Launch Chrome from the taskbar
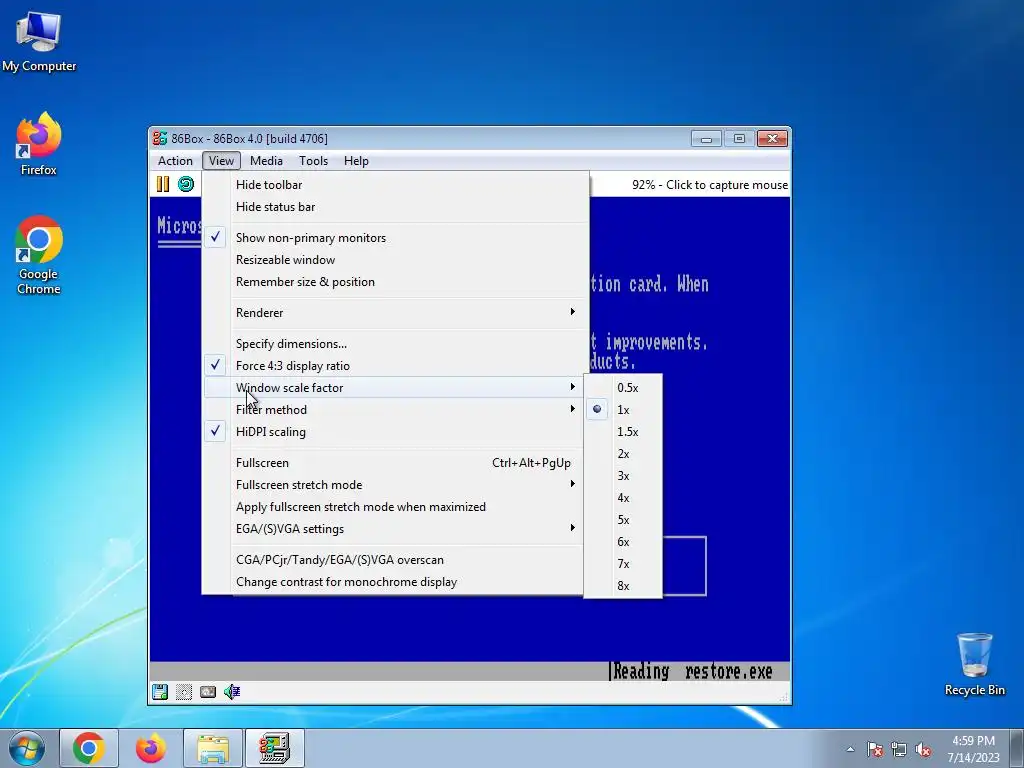Image resolution: width=1024 pixels, height=768 pixels. [x=89, y=748]
